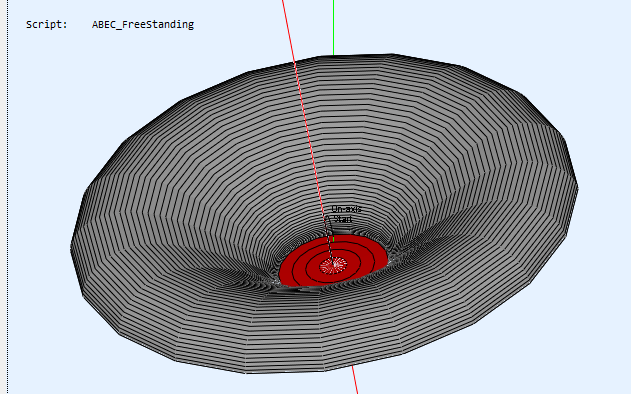Select the "Start" label near the driver

(343, 219)
